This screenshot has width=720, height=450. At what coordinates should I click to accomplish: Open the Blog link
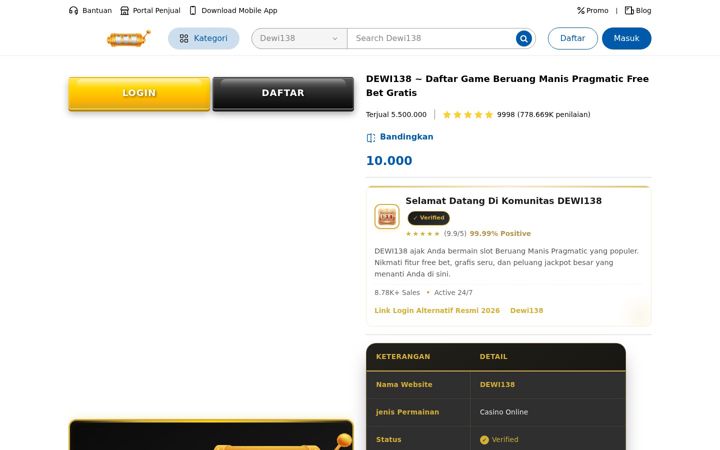pos(638,11)
